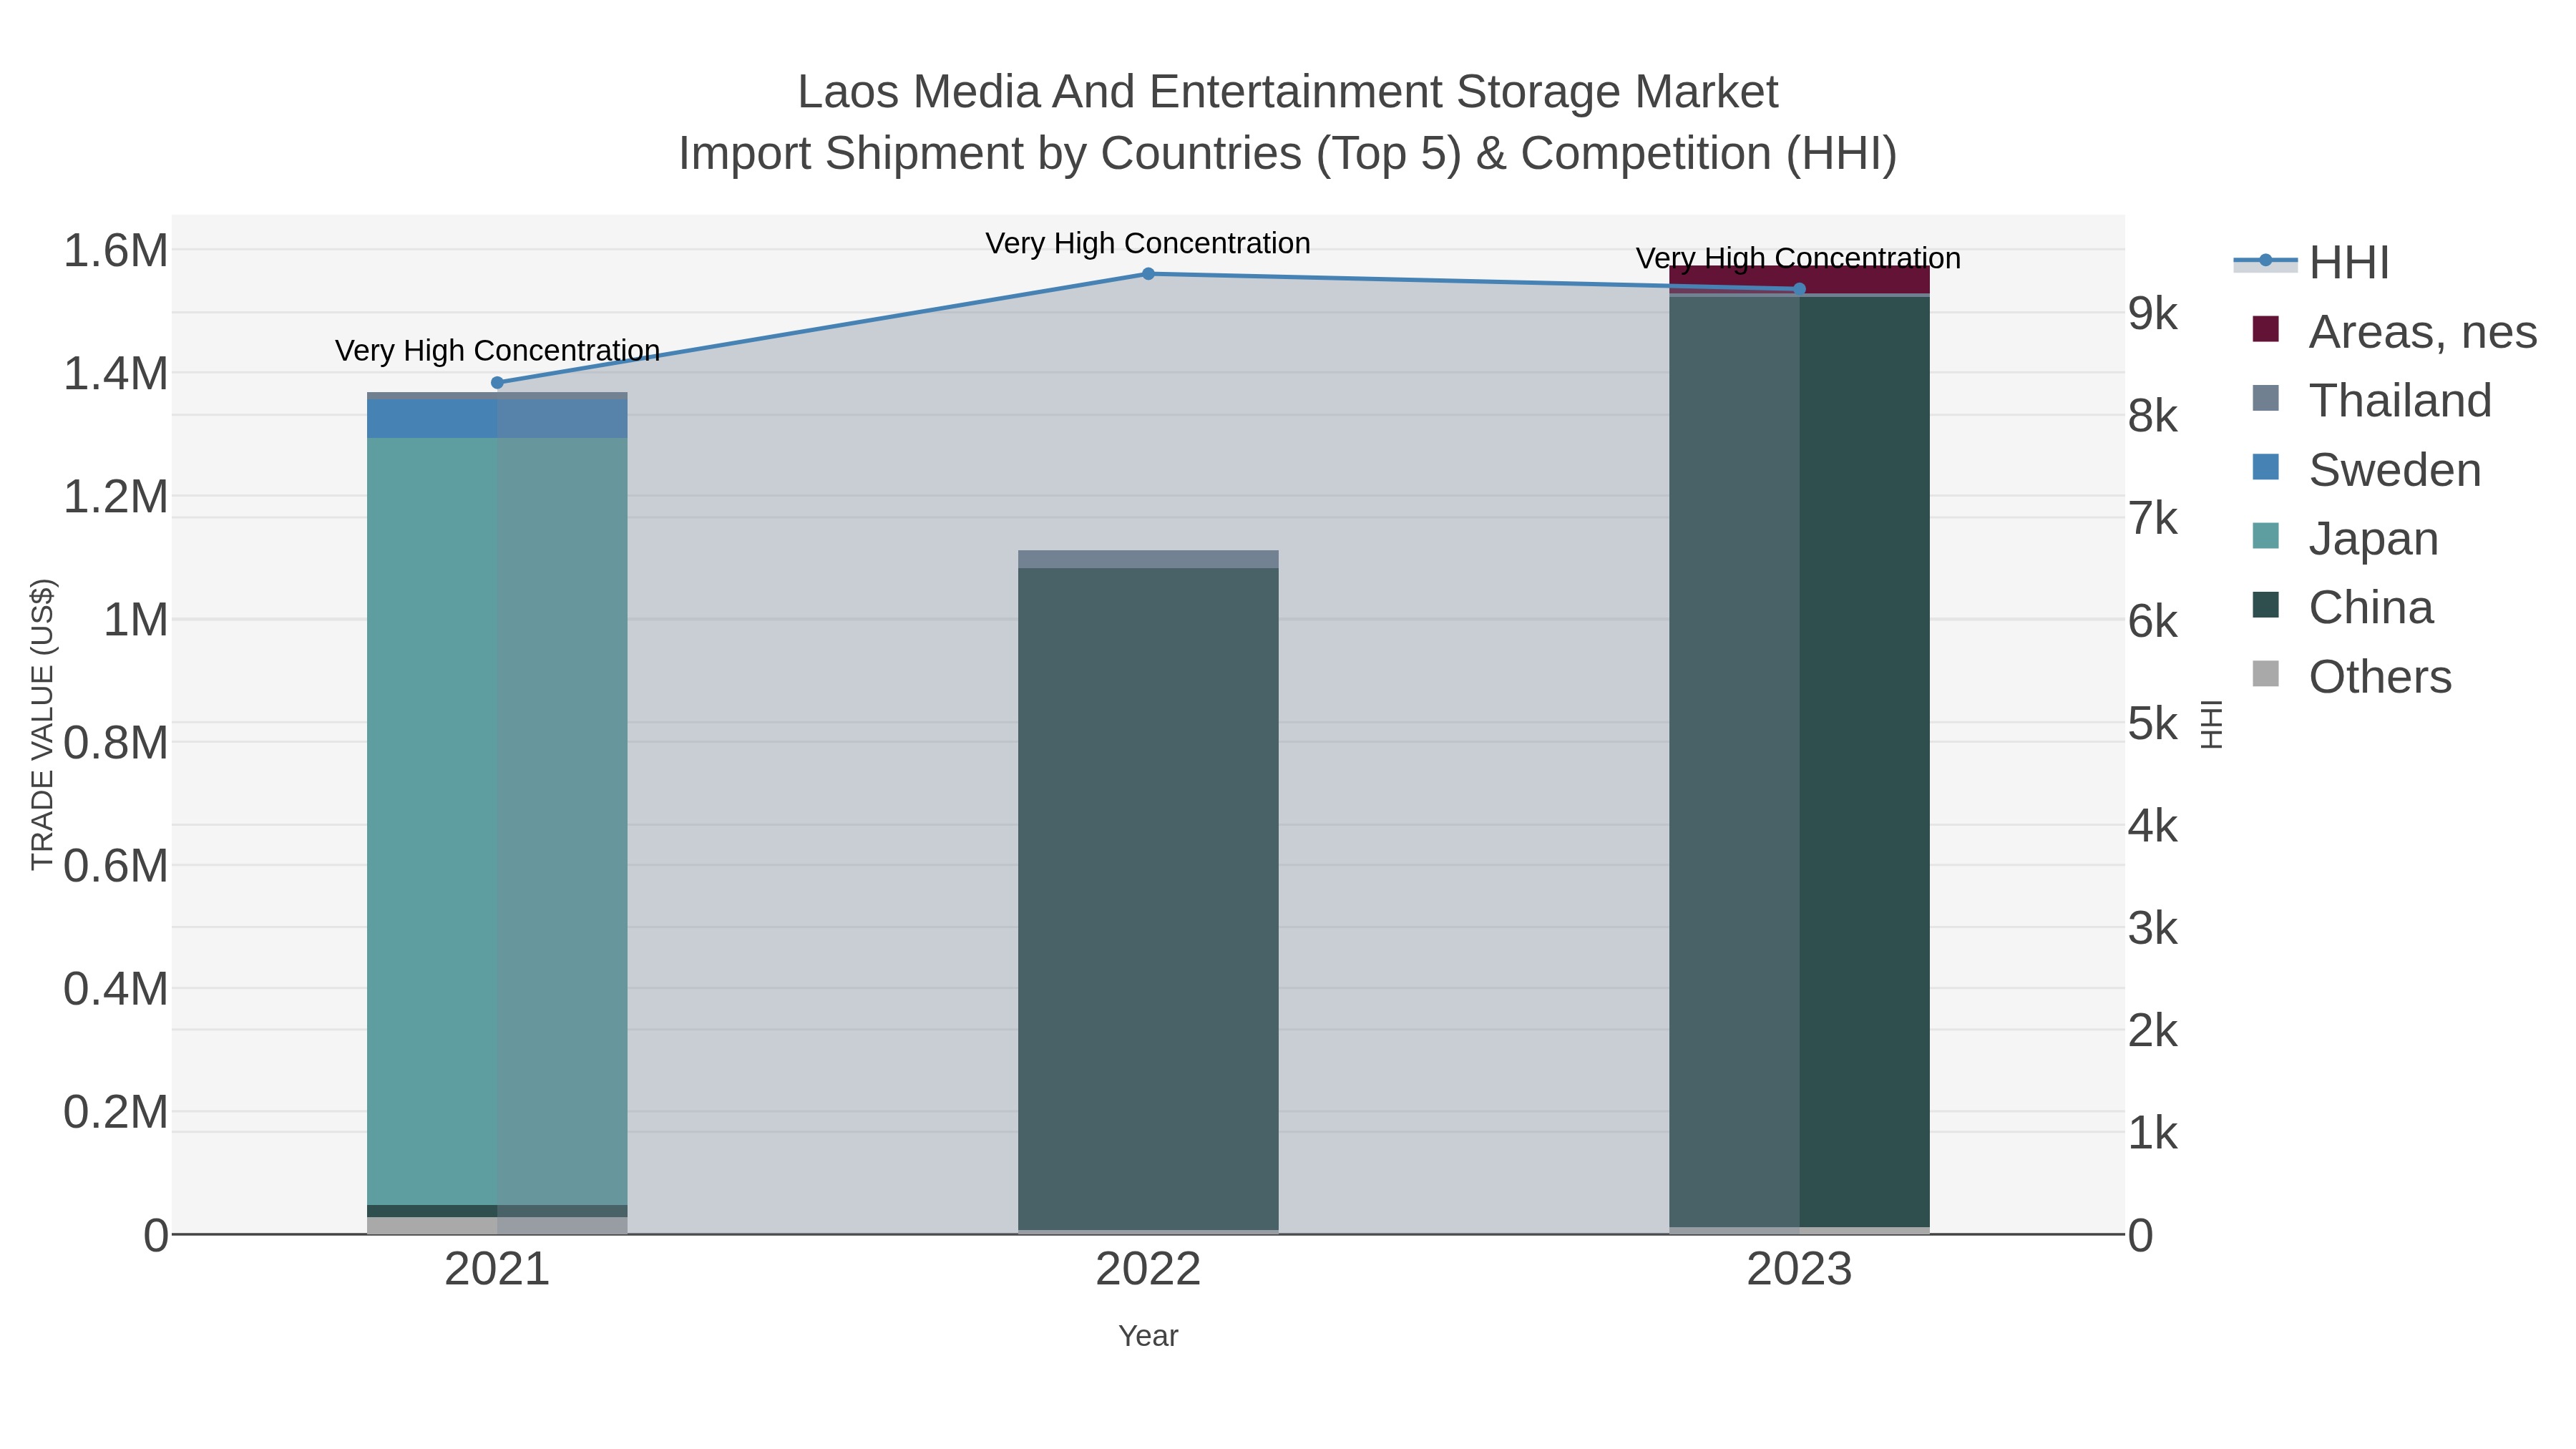The image size is (2576, 1449).
Task: Click the 'Year' axis title
Action: click(1148, 1336)
